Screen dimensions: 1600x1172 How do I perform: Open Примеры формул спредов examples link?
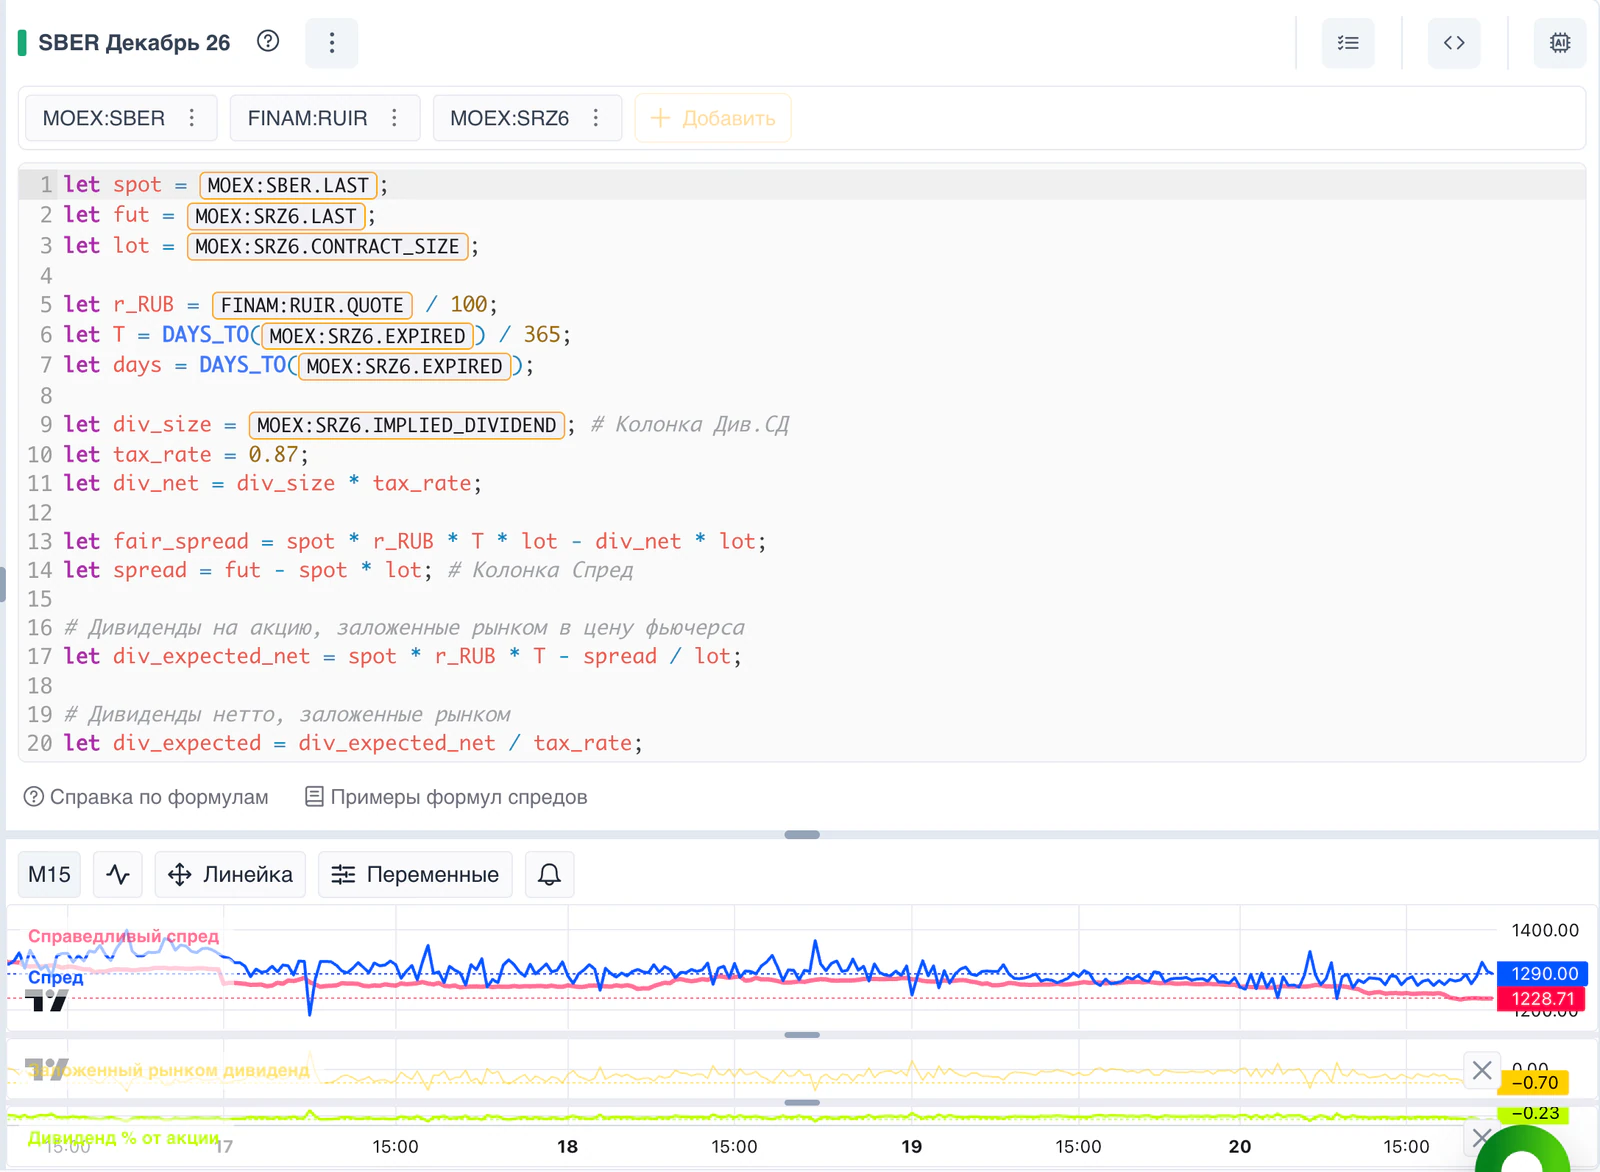[x=446, y=797]
